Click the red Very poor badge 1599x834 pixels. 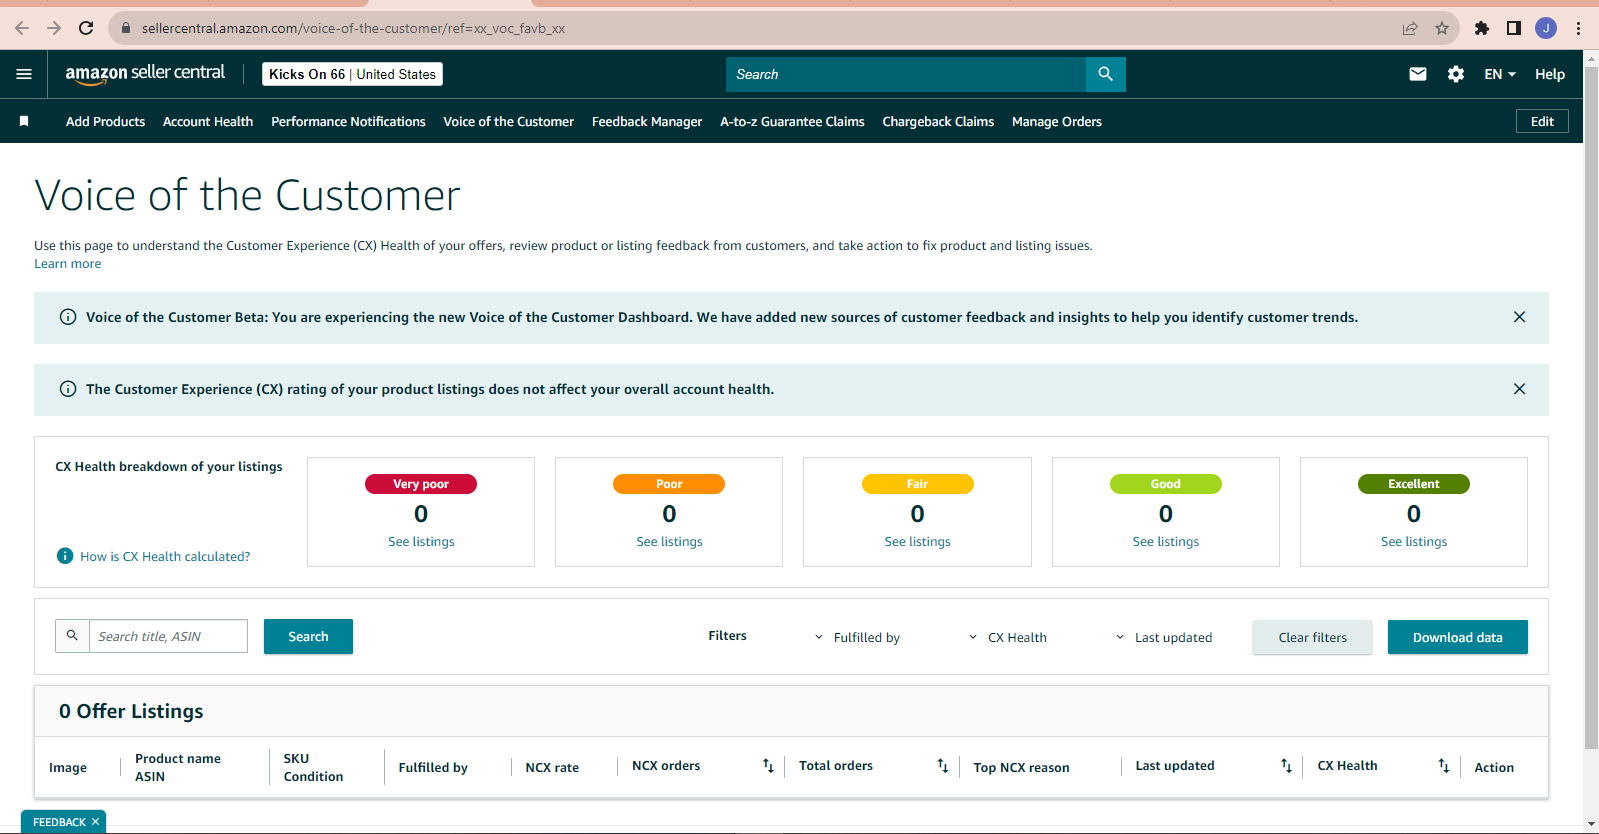[421, 484]
